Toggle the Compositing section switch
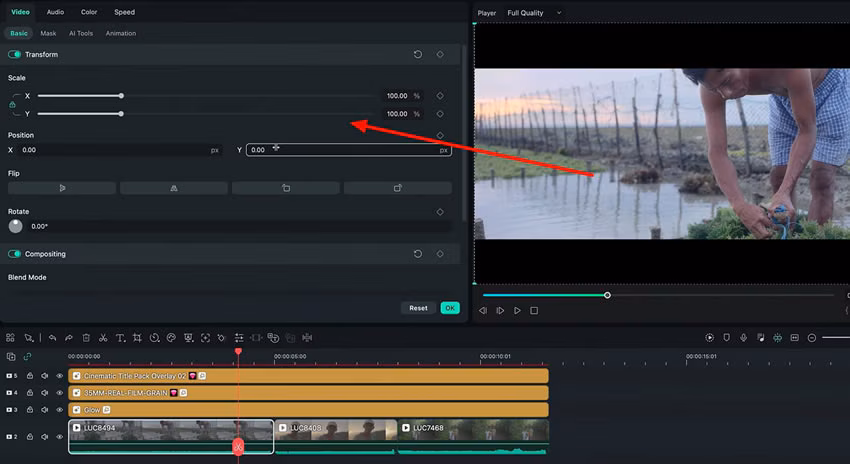This screenshot has height=464, width=850. [x=15, y=254]
